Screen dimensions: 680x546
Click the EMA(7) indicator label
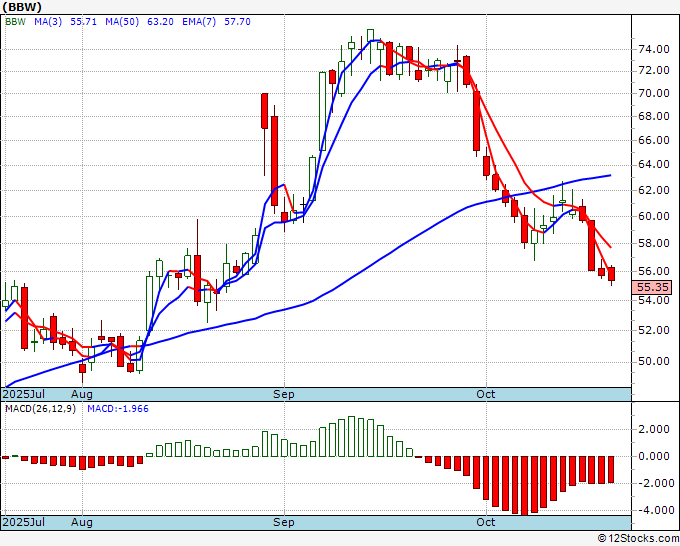pyautogui.click(x=199, y=22)
